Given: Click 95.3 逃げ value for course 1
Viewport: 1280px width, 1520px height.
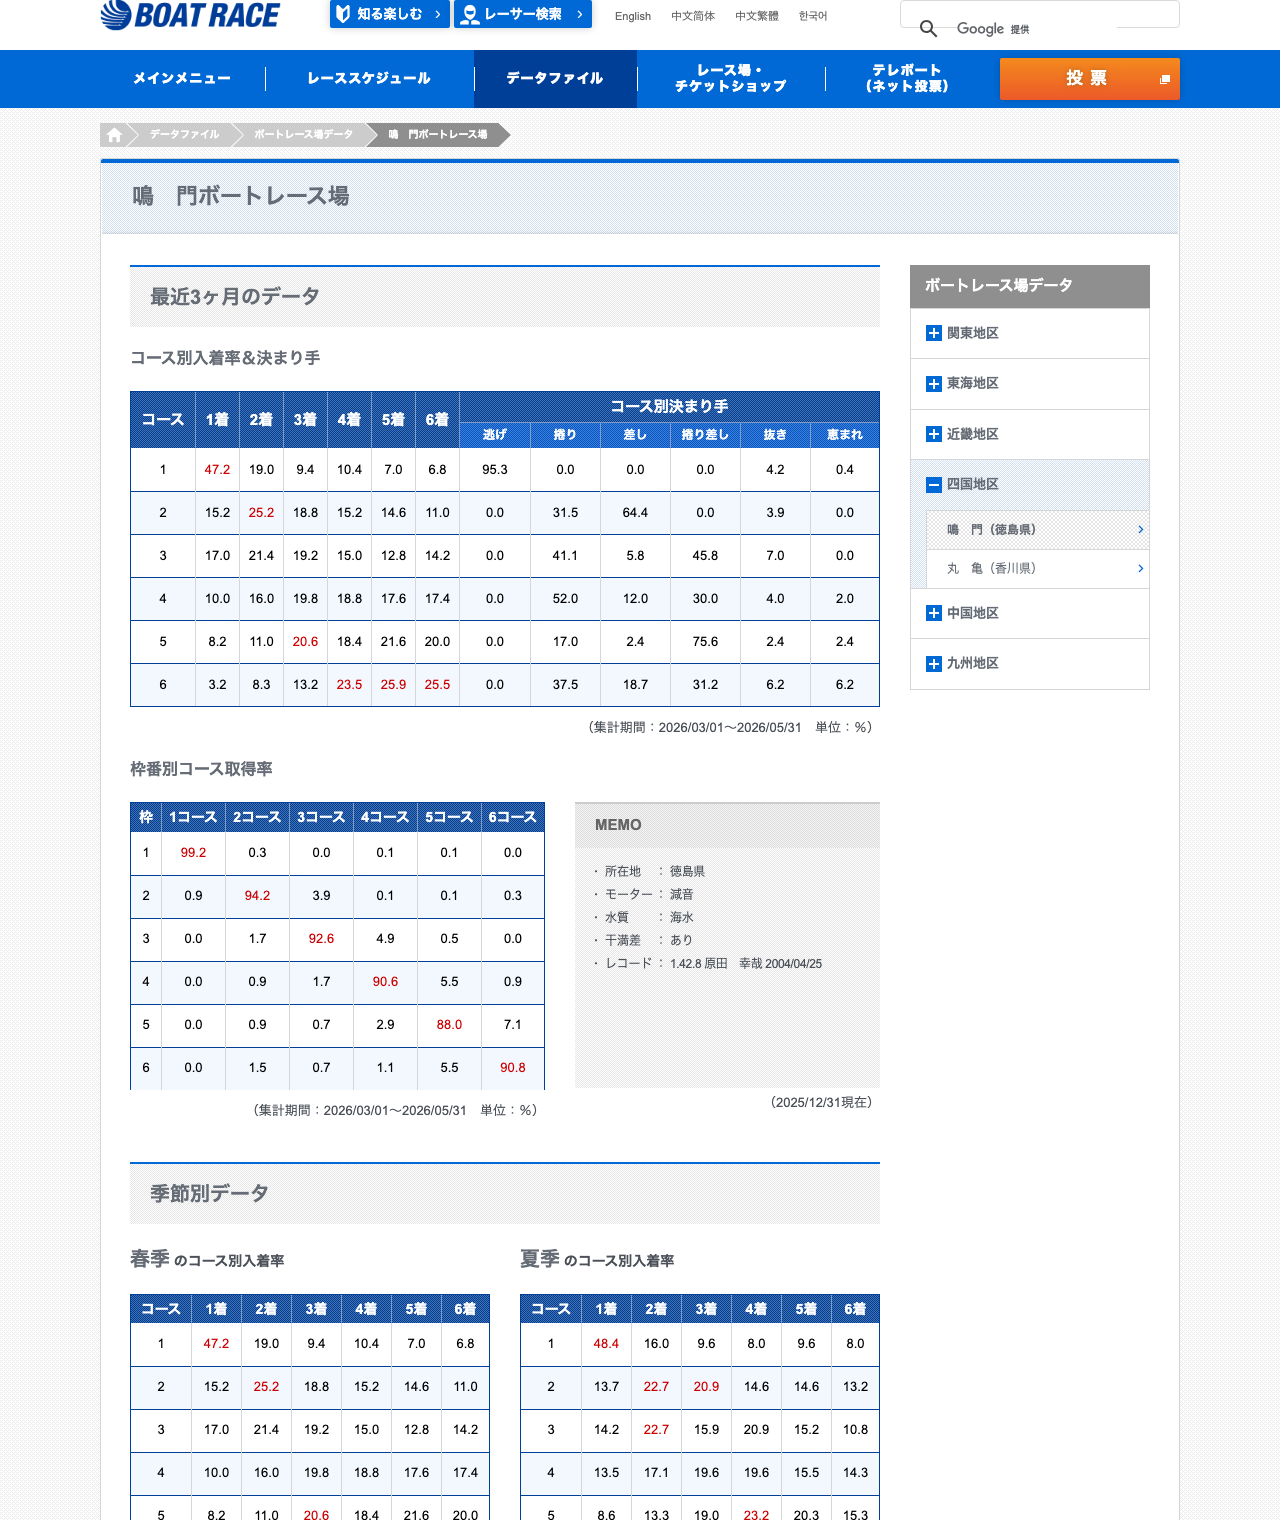Looking at the screenshot, I should [x=495, y=470].
